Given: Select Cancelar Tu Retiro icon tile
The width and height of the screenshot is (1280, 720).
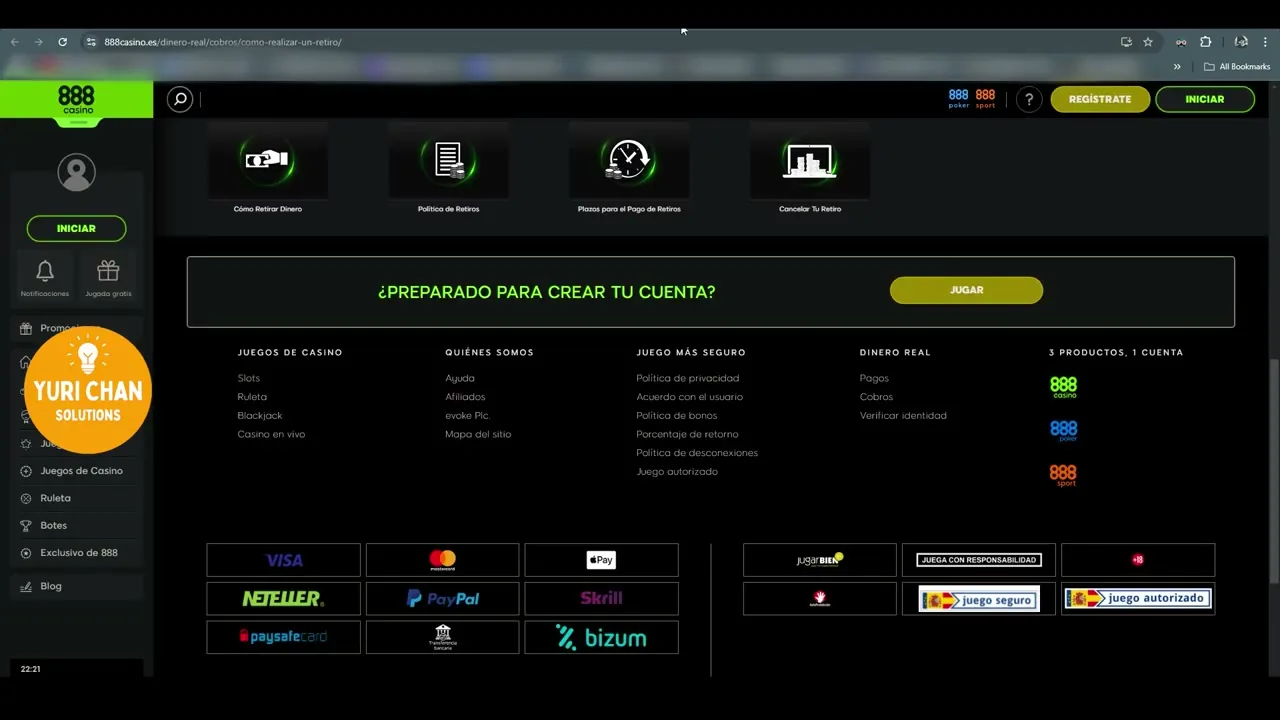Looking at the screenshot, I should click(810, 169).
